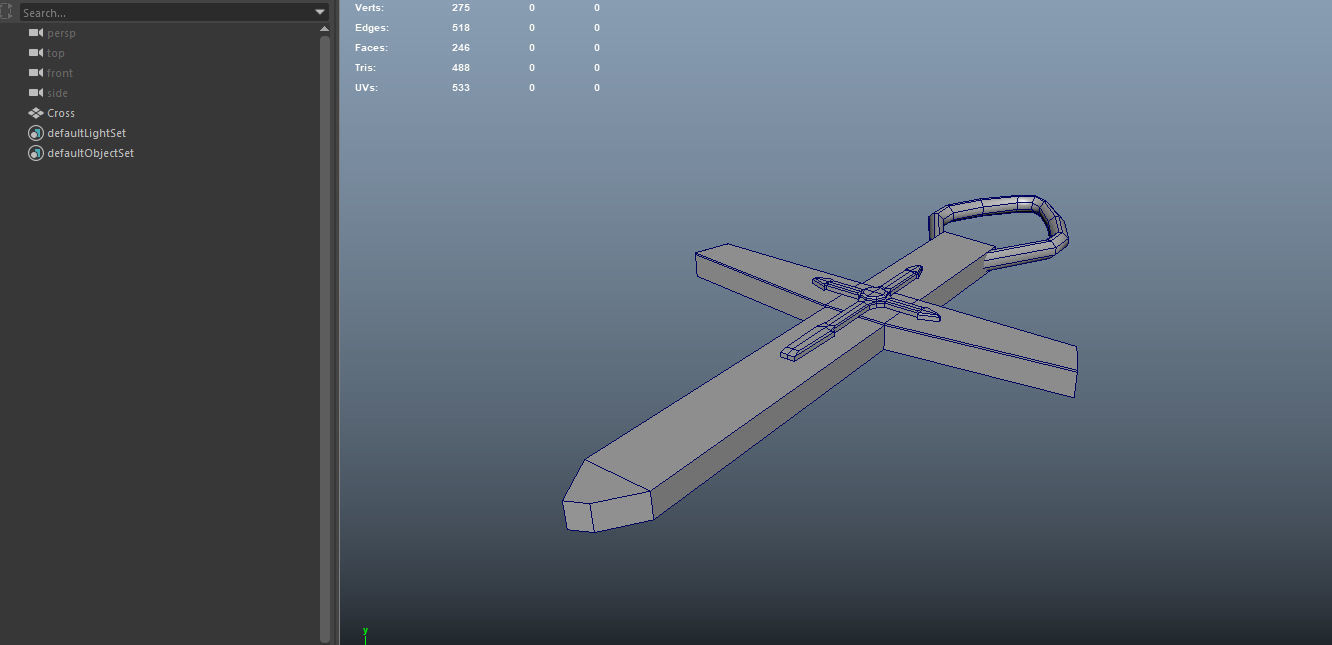The image size is (1332, 645).
Task: Open the search field dropdown arrow
Action: (x=320, y=12)
